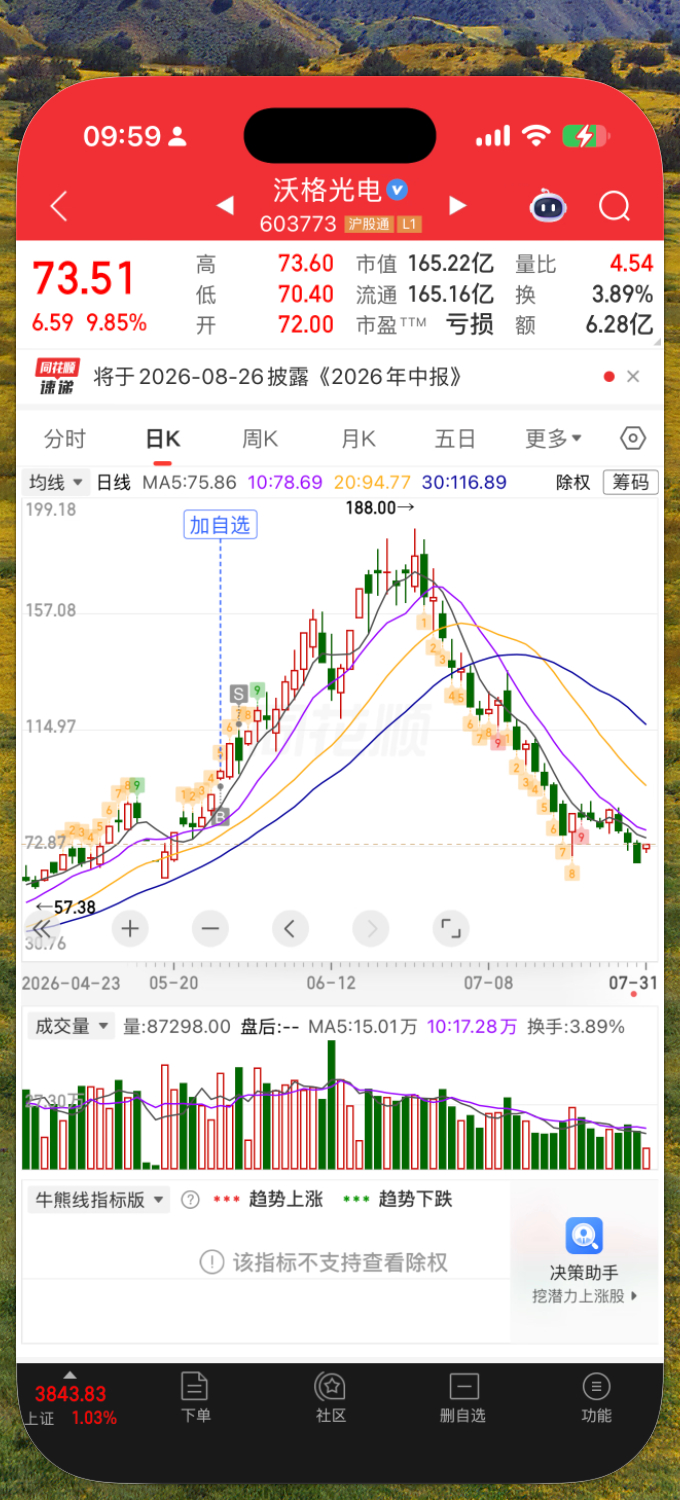The width and height of the screenshot is (680, 1500).
Task: Select the 周K tab
Action: tap(260, 438)
